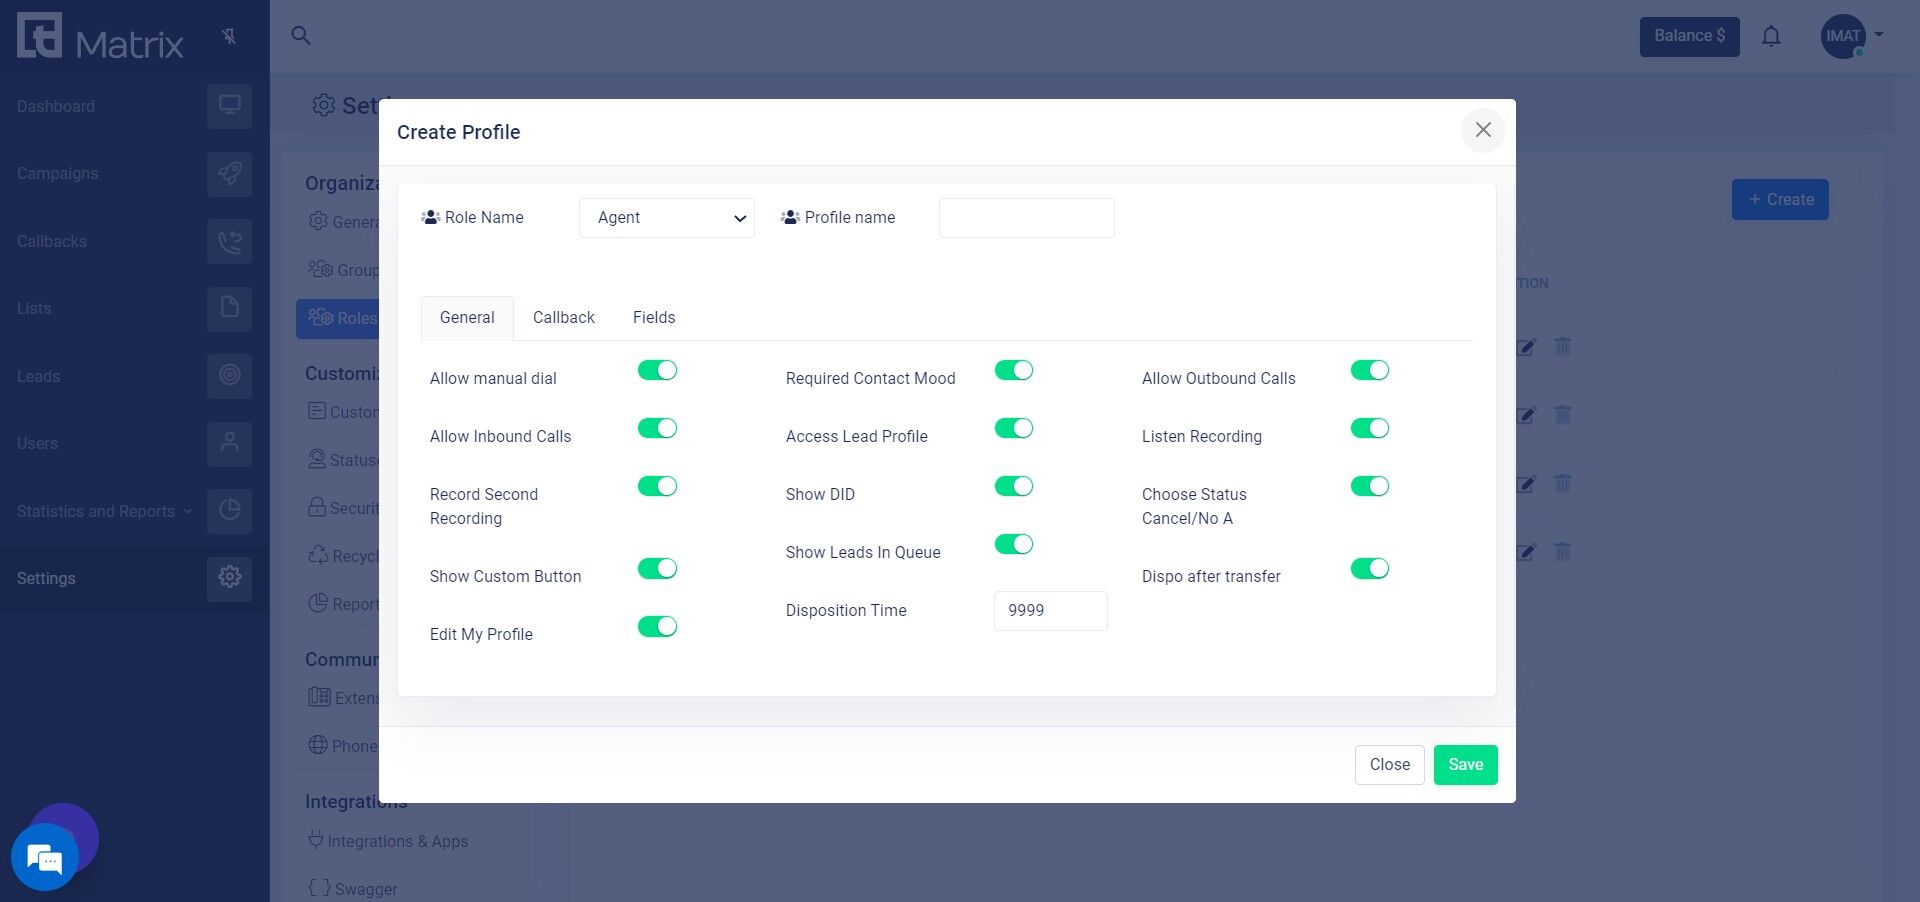1920x902 pixels.
Task: Open the Role Name dropdown showing Agent
Action: click(x=666, y=217)
